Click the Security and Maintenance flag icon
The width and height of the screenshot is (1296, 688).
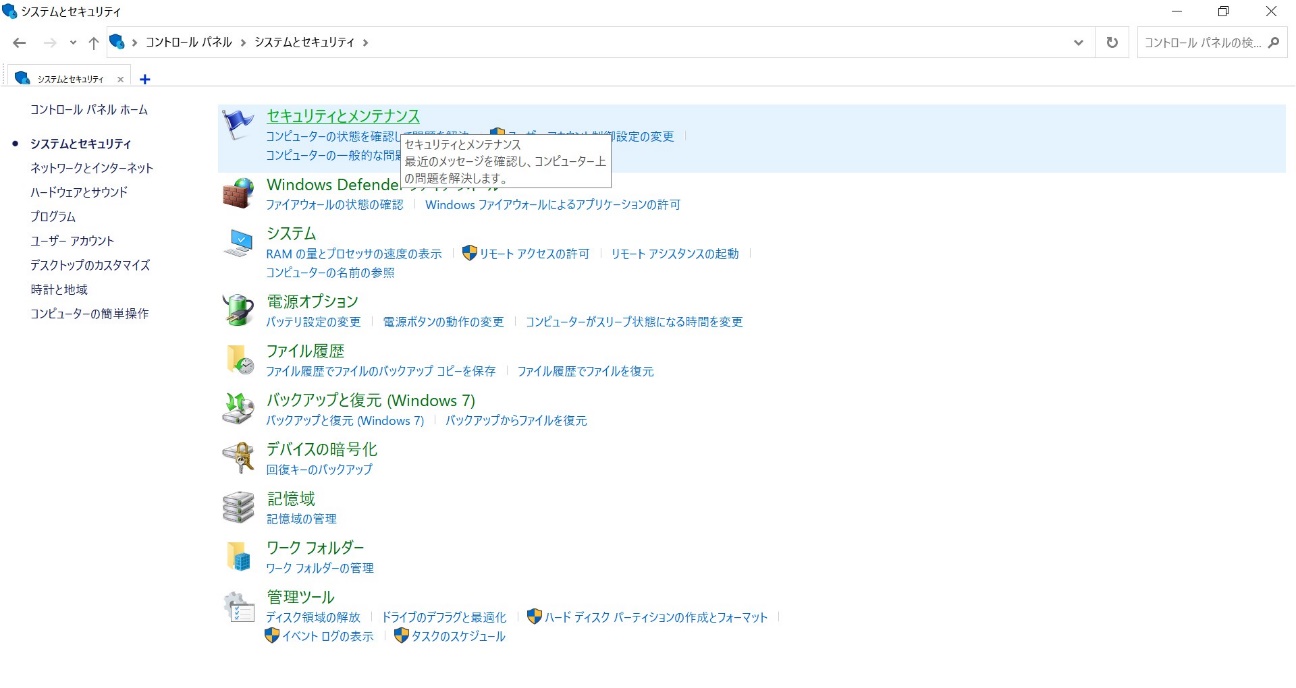(x=237, y=122)
